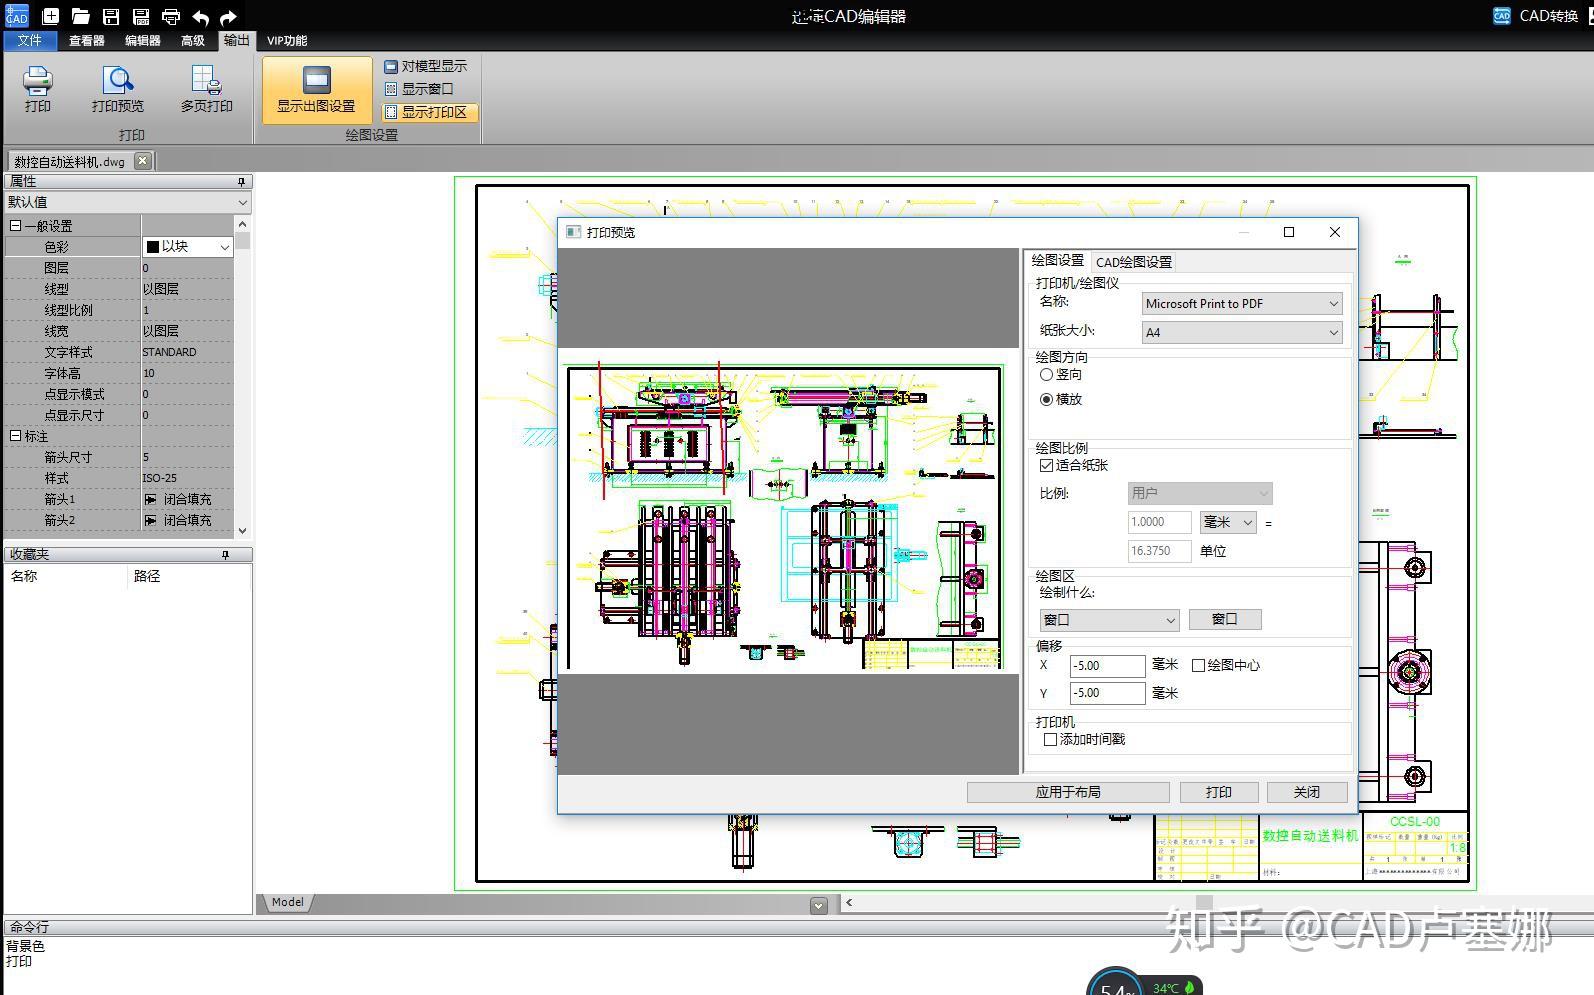Viewport: 1594px width, 995px height.
Task: Click the 应用于布局 button
Action: [x=1068, y=792]
